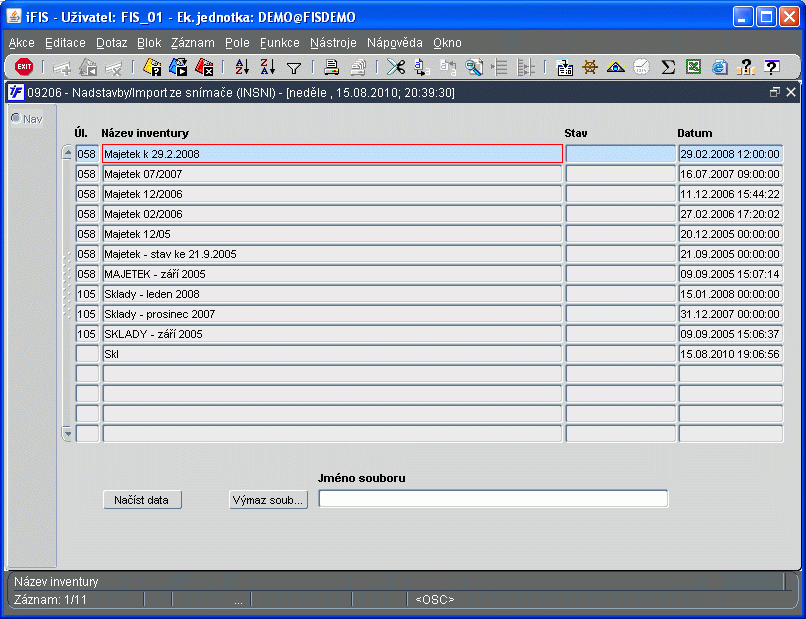The width and height of the screenshot is (806, 619).
Task: Click the magnifier document search icon
Action: [473, 67]
